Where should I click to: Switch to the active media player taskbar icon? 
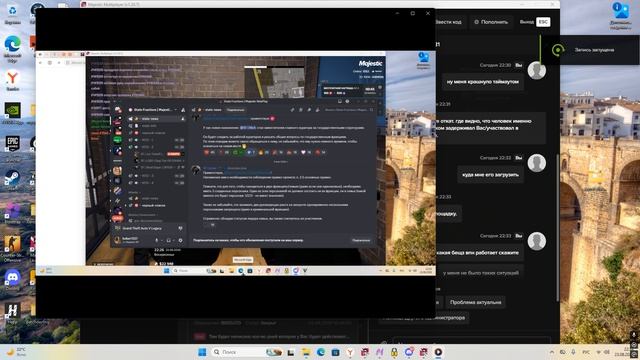[438, 352]
